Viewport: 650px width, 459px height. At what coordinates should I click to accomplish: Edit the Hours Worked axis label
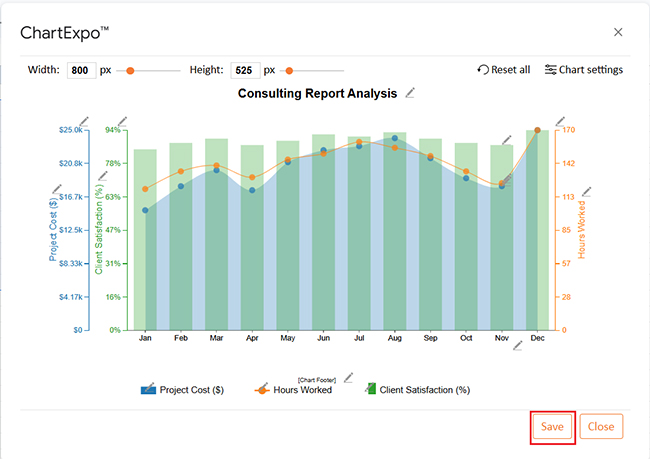pyautogui.click(x=587, y=191)
